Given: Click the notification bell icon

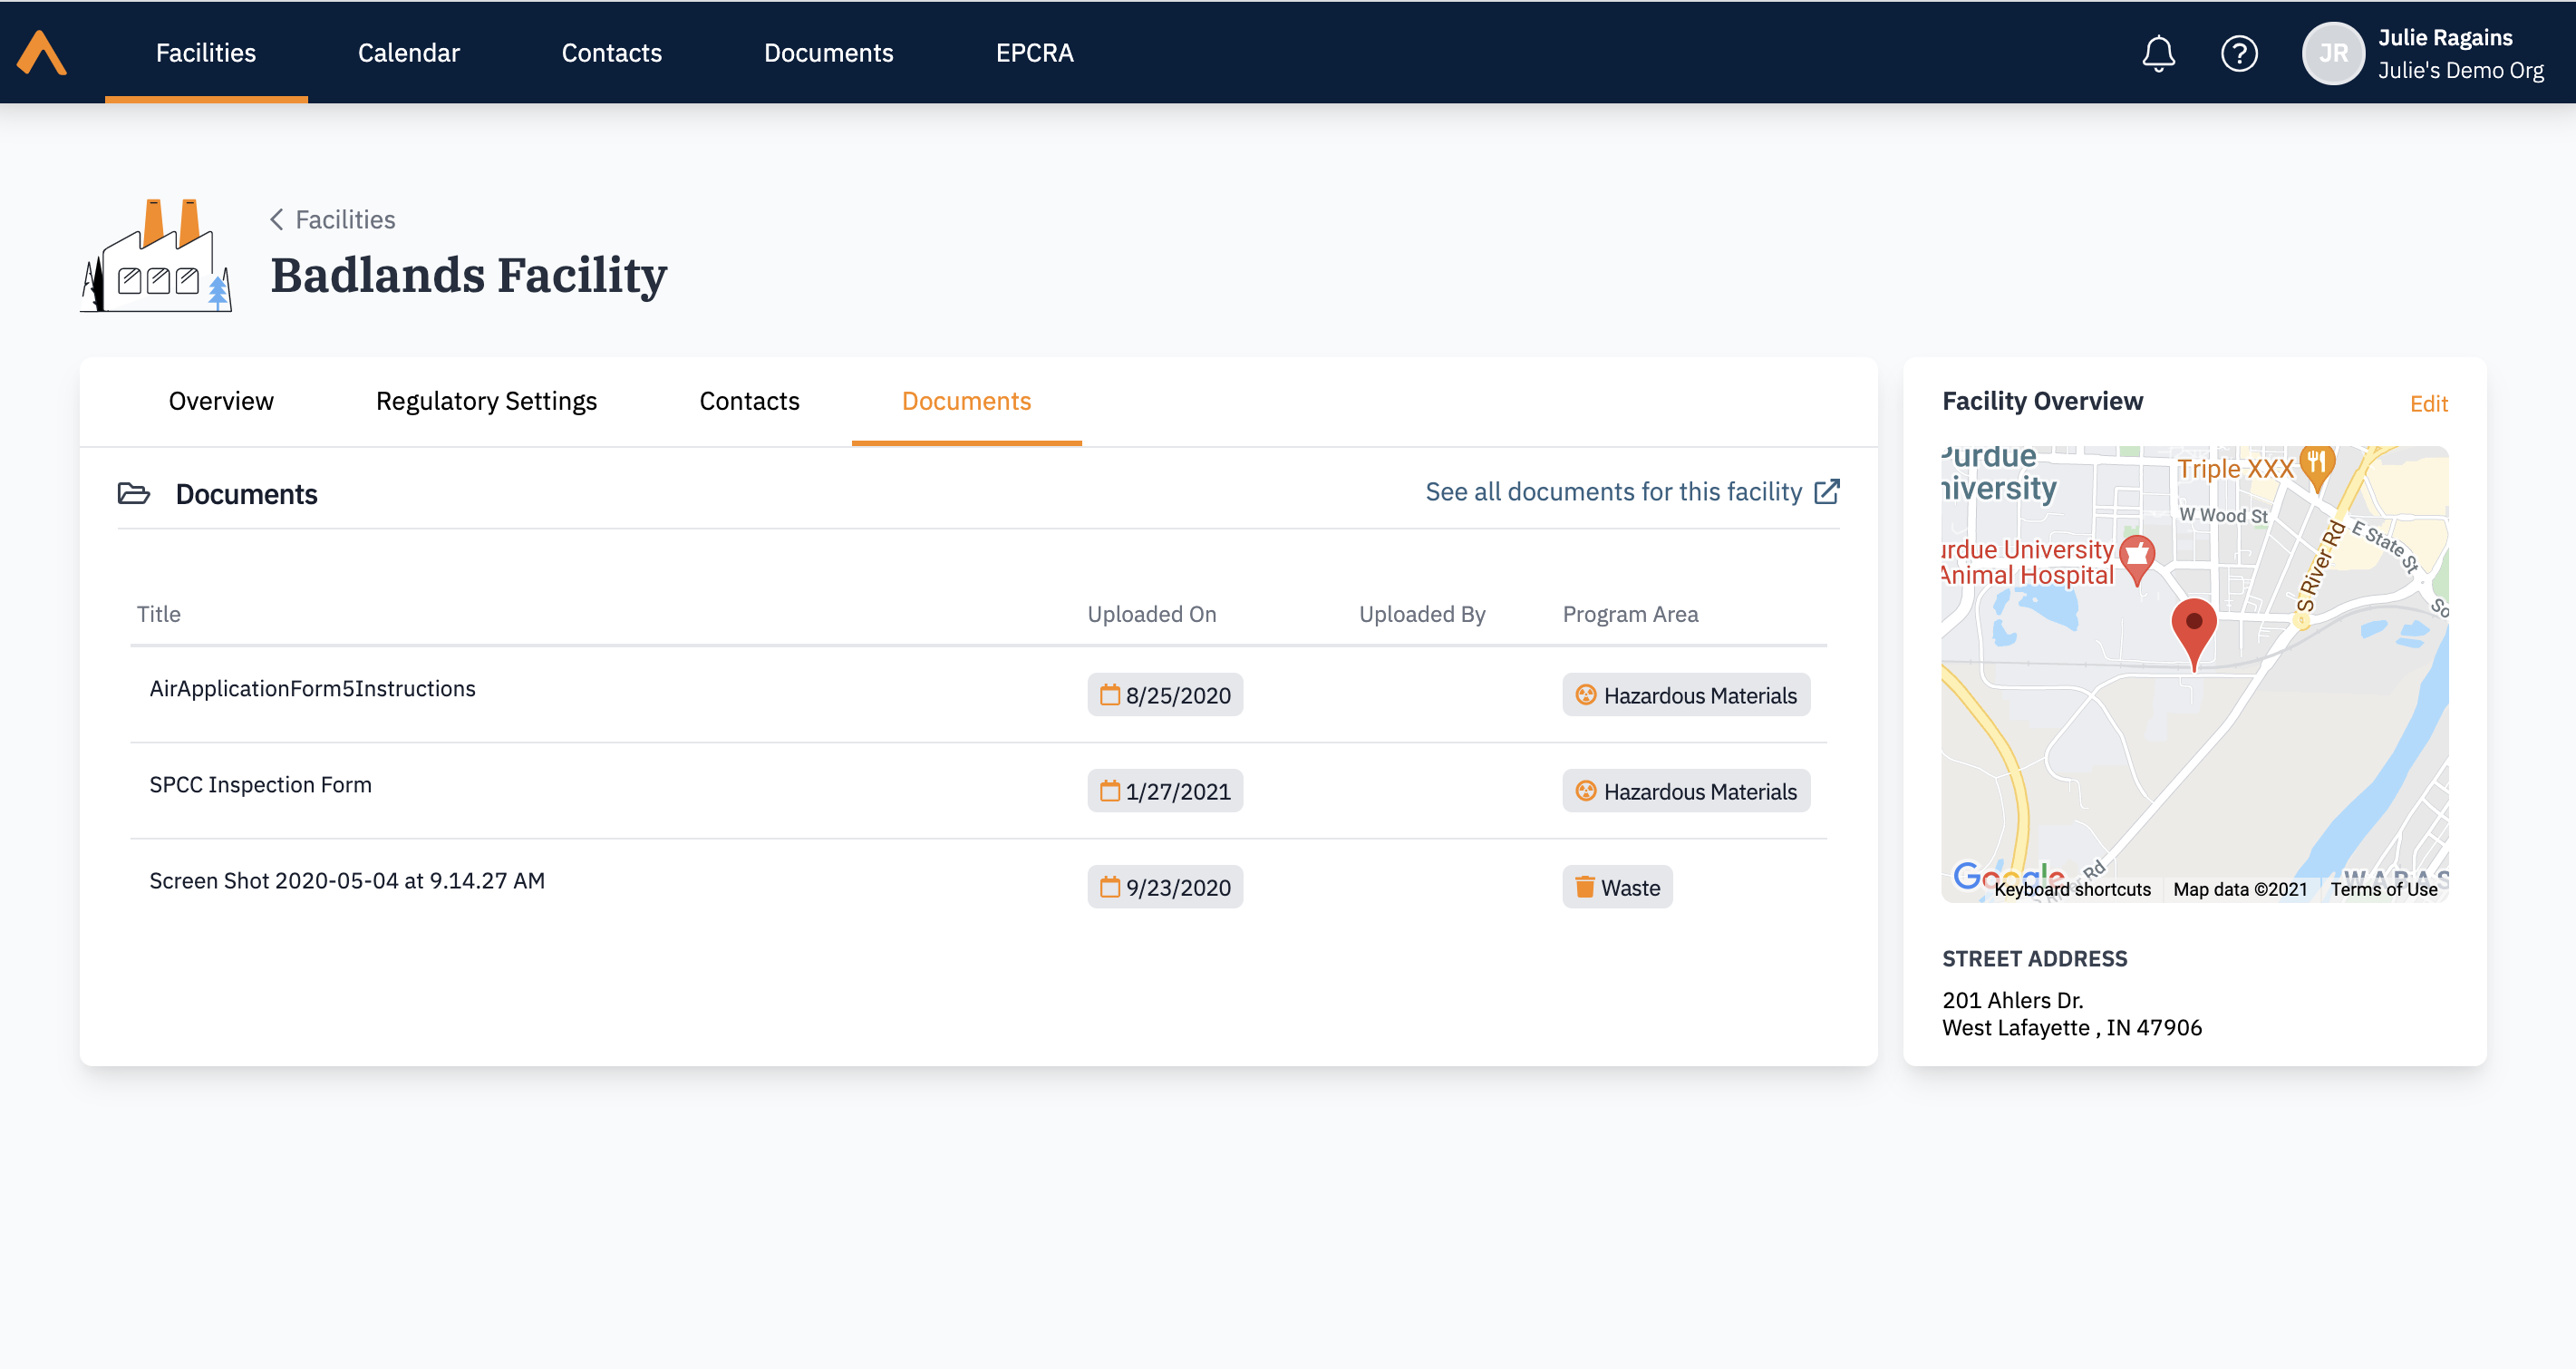Looking at the screenshot, I should [x=2157, y=53].
